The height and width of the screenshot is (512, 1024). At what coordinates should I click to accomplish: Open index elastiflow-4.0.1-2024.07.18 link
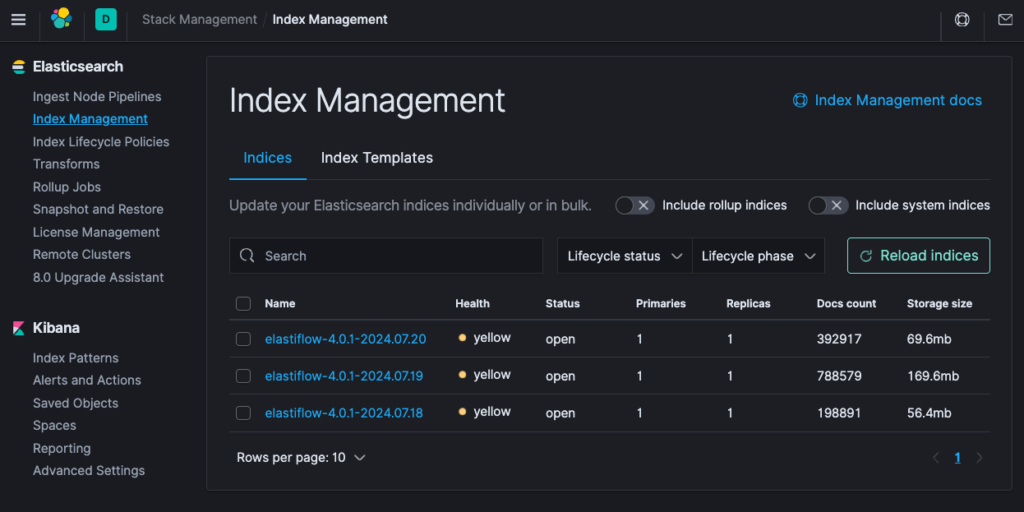tap(344, 413)
